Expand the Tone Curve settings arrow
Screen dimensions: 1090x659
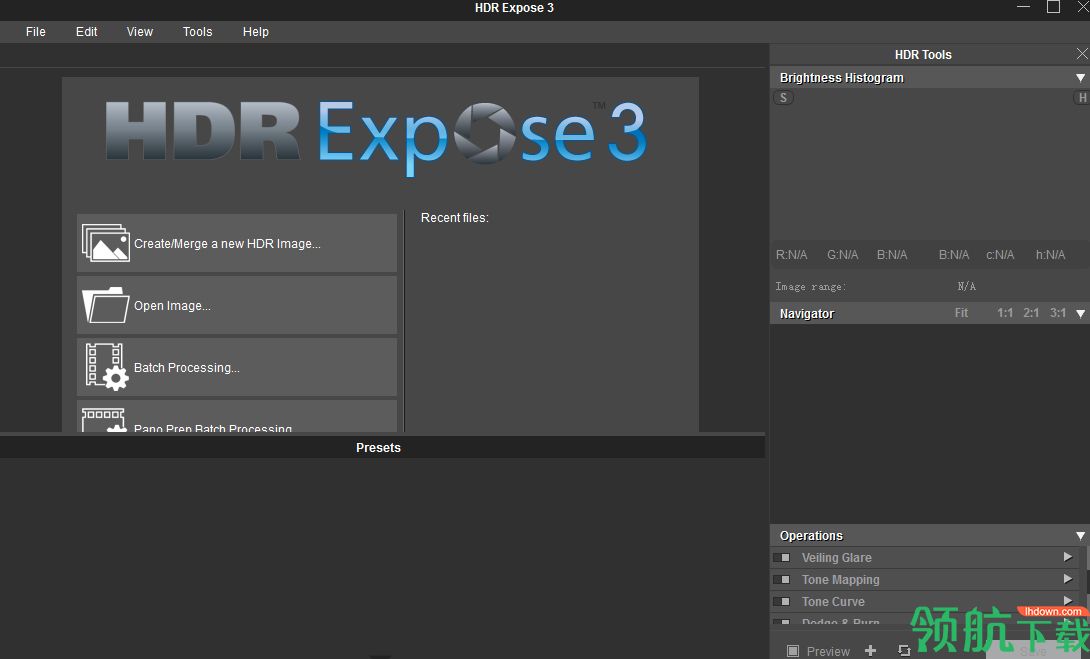[1068, 600]
